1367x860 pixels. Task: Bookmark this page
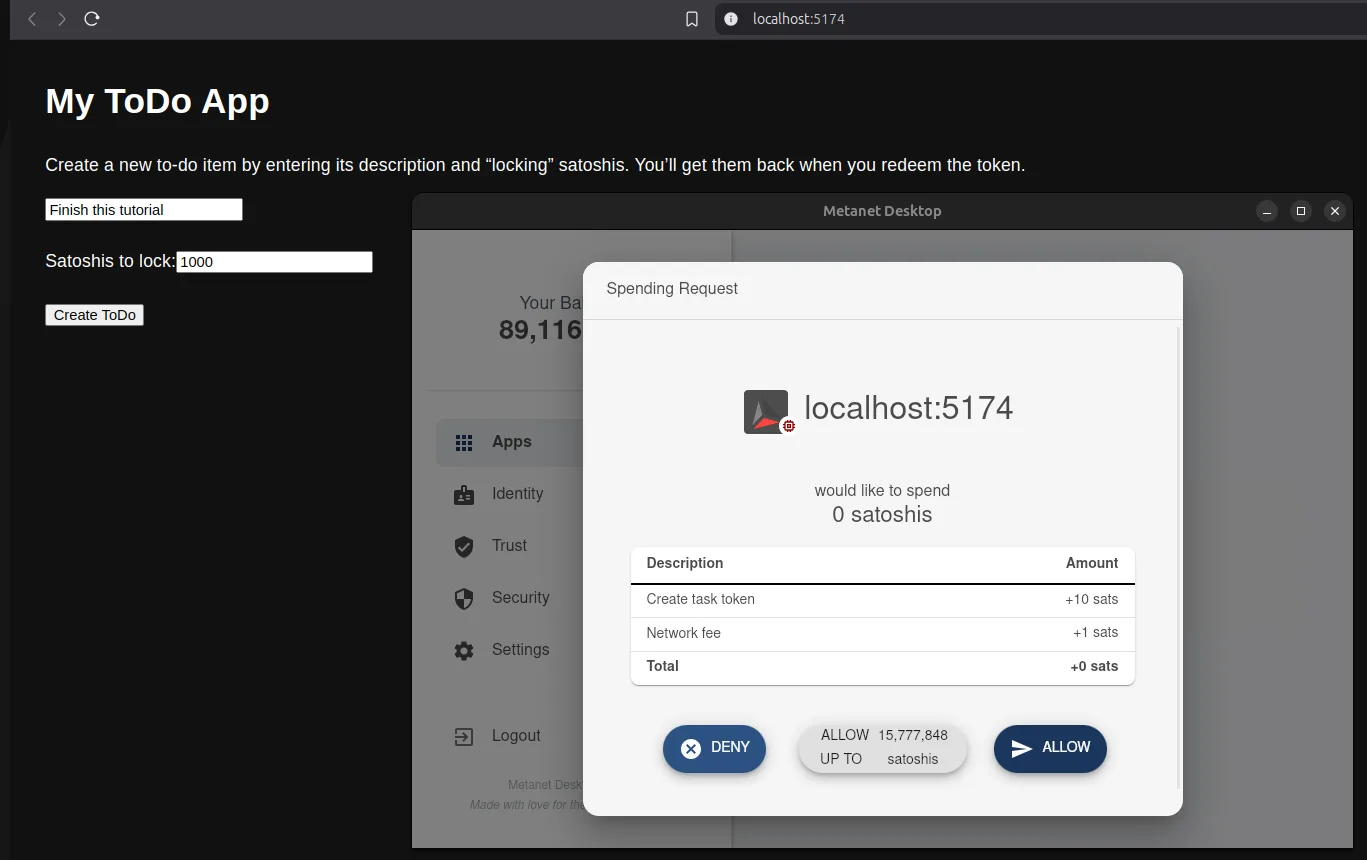[x=692, y=19]
